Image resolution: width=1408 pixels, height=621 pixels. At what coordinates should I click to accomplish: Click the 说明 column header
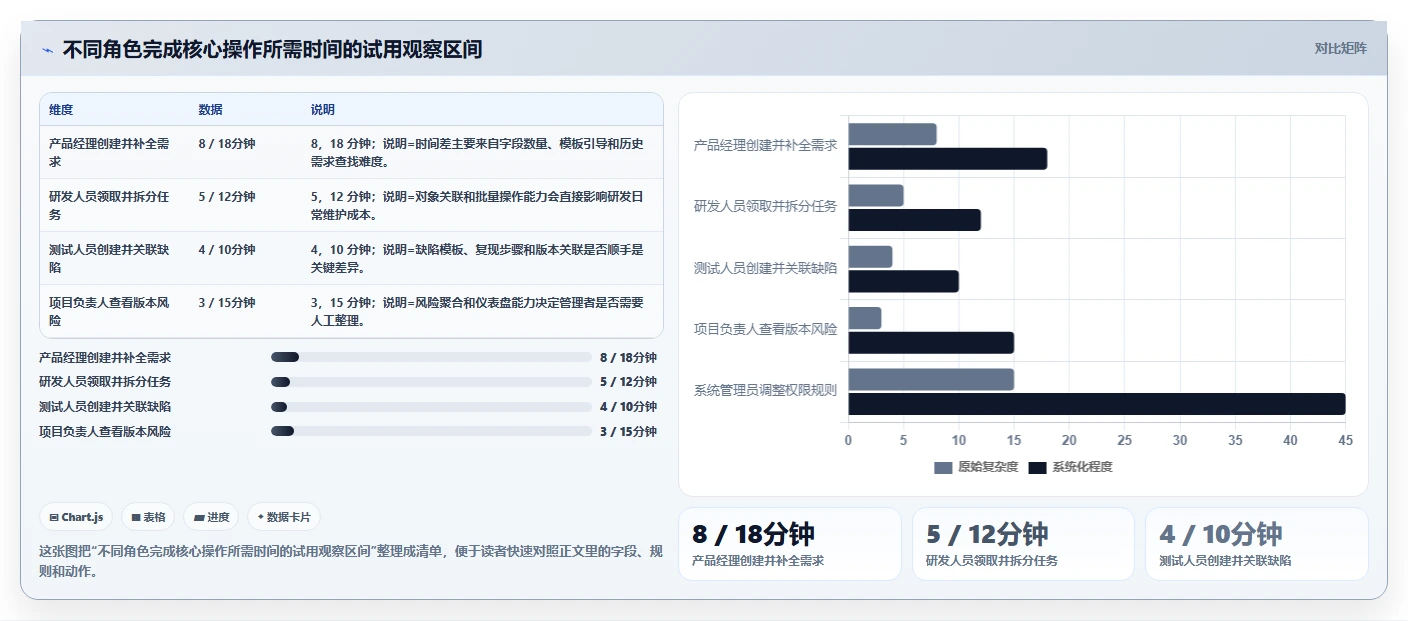[323, 110]
